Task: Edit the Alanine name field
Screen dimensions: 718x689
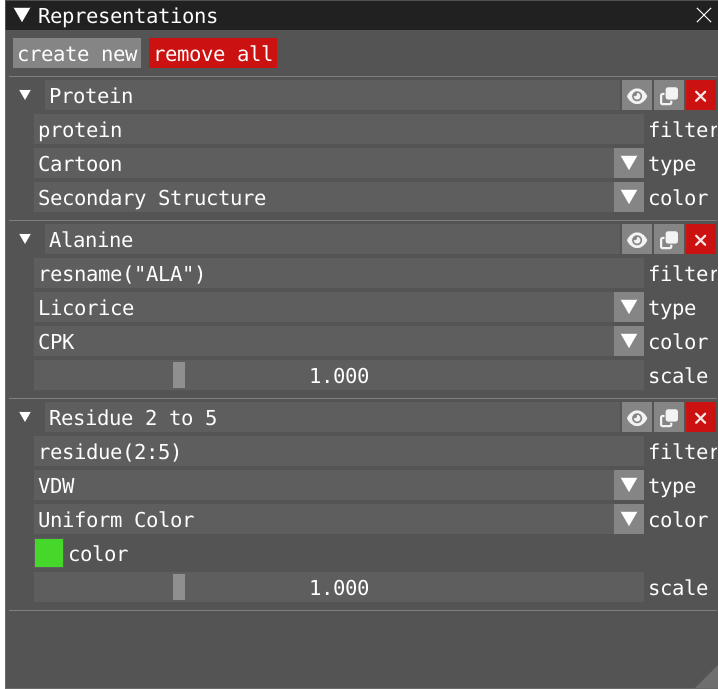Action: coord(332,239)
